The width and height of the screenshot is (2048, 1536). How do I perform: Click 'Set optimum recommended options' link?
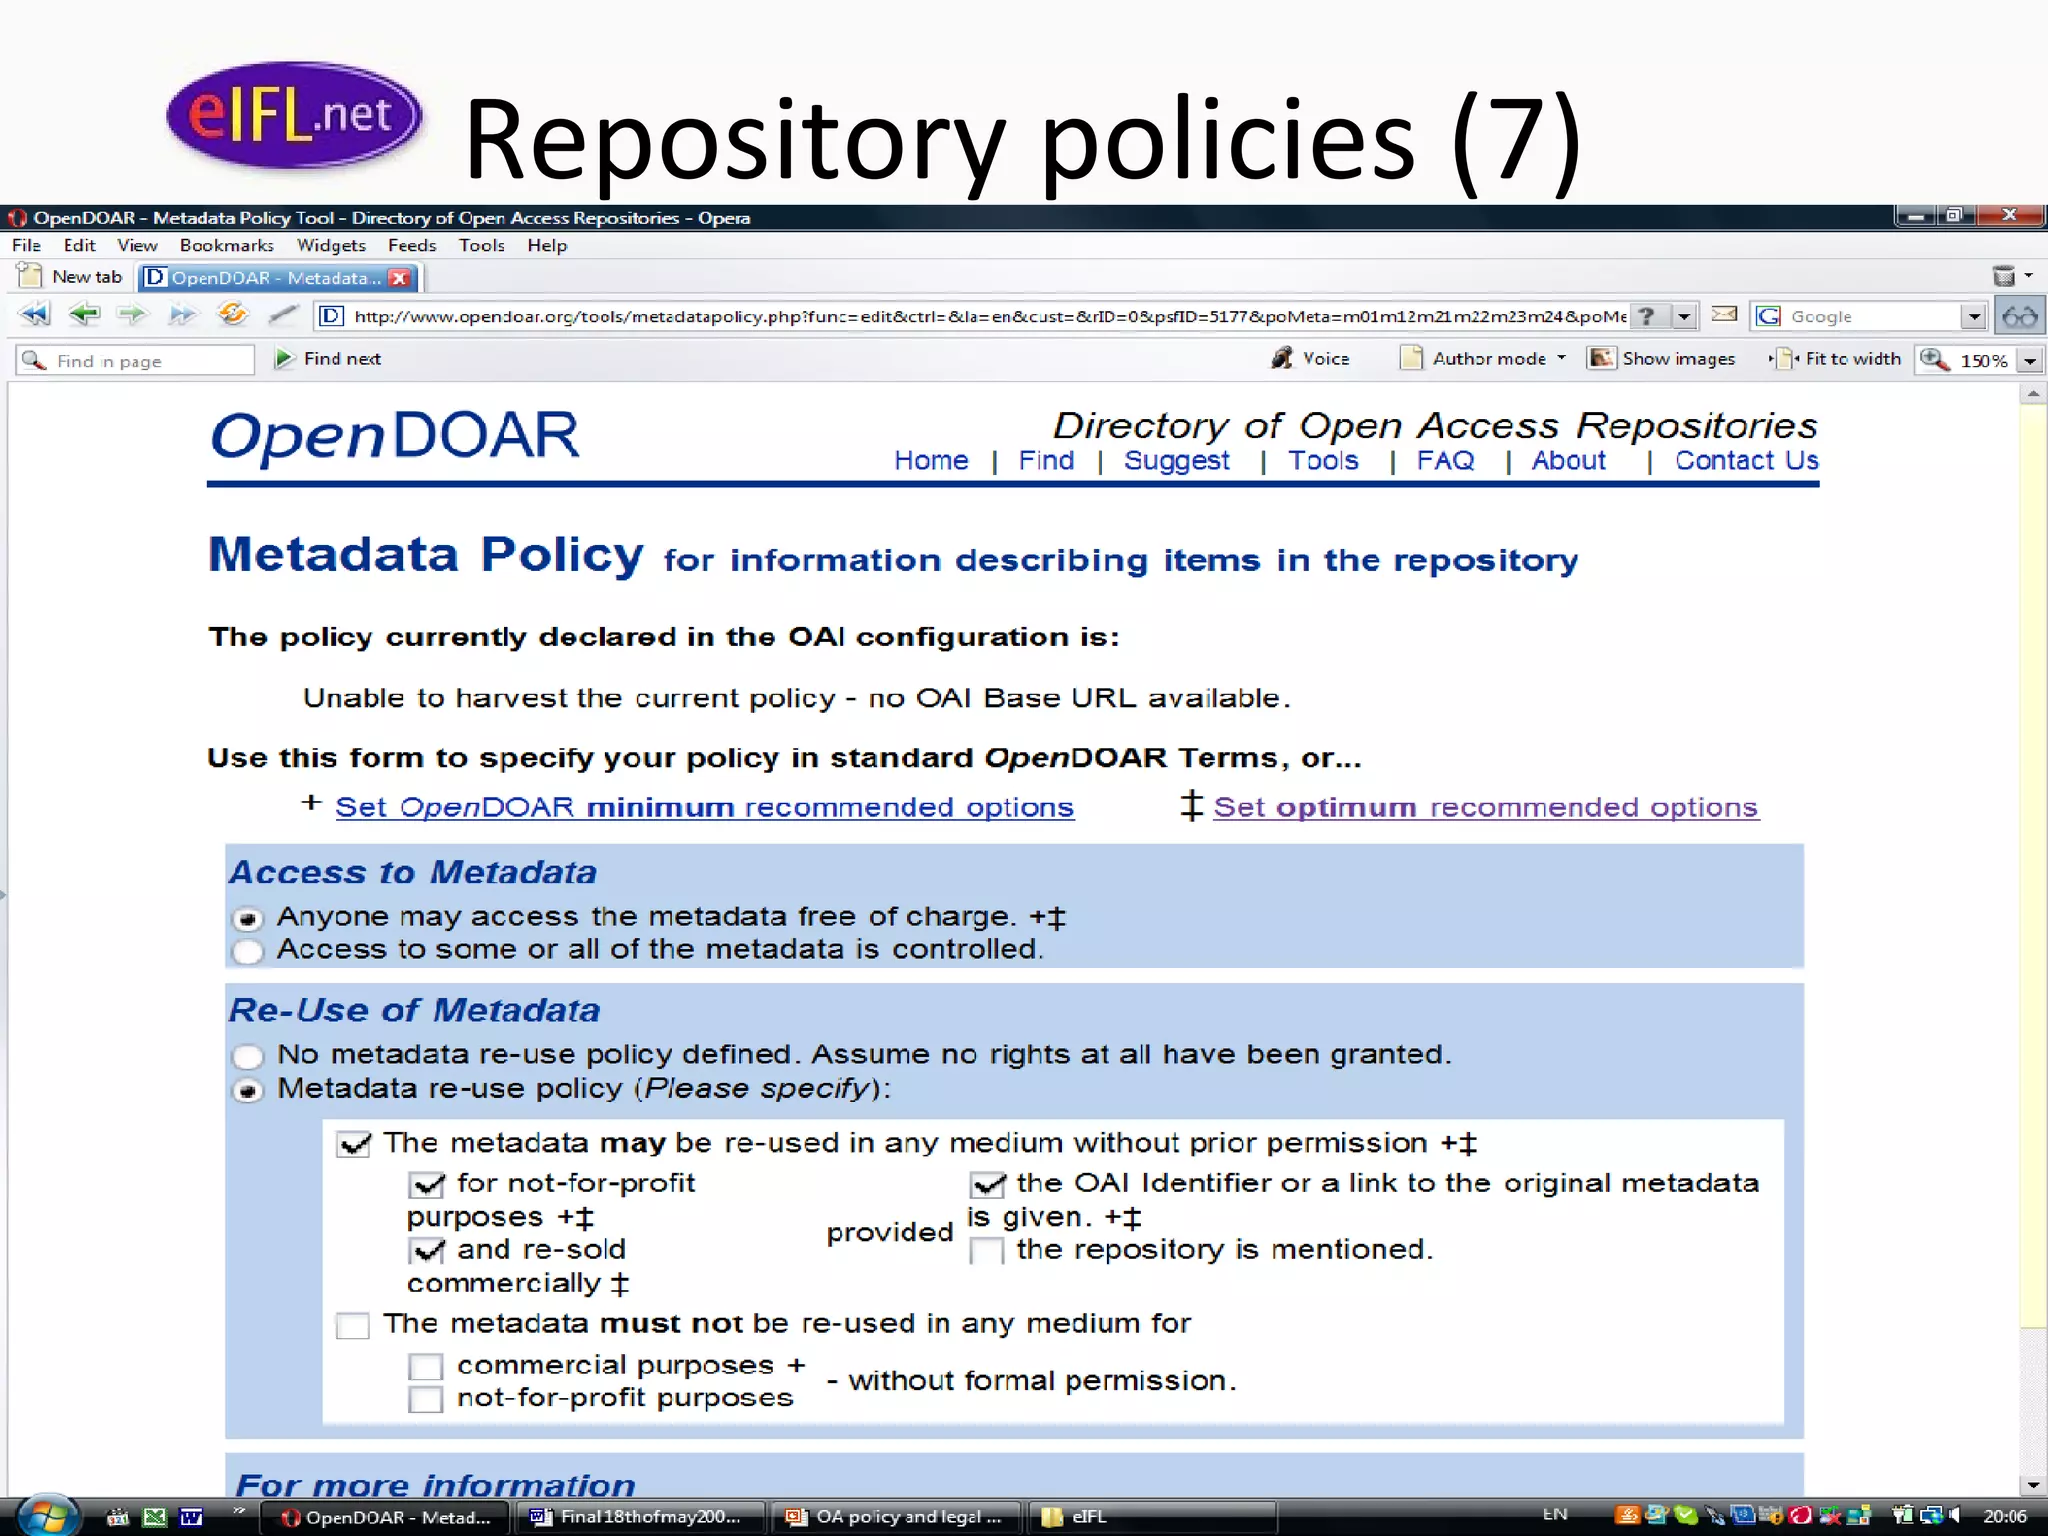coord(1485,807)
